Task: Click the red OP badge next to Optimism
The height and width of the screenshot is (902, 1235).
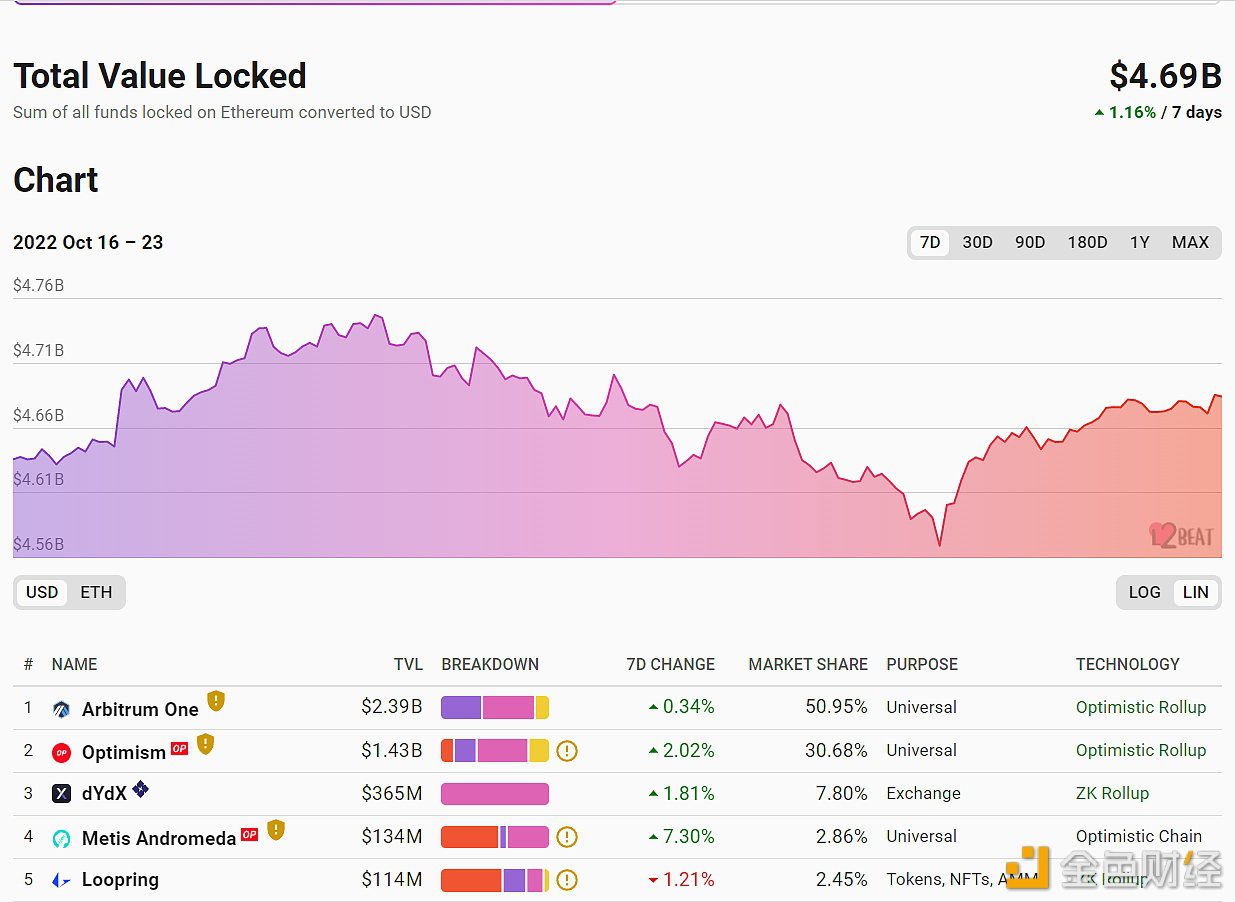Action: tap(180, 748)
